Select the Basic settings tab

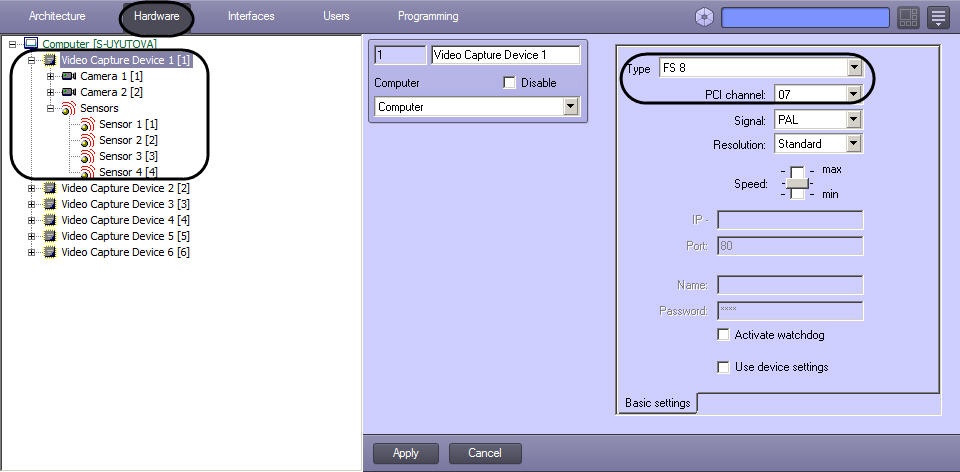pos(658,403)
